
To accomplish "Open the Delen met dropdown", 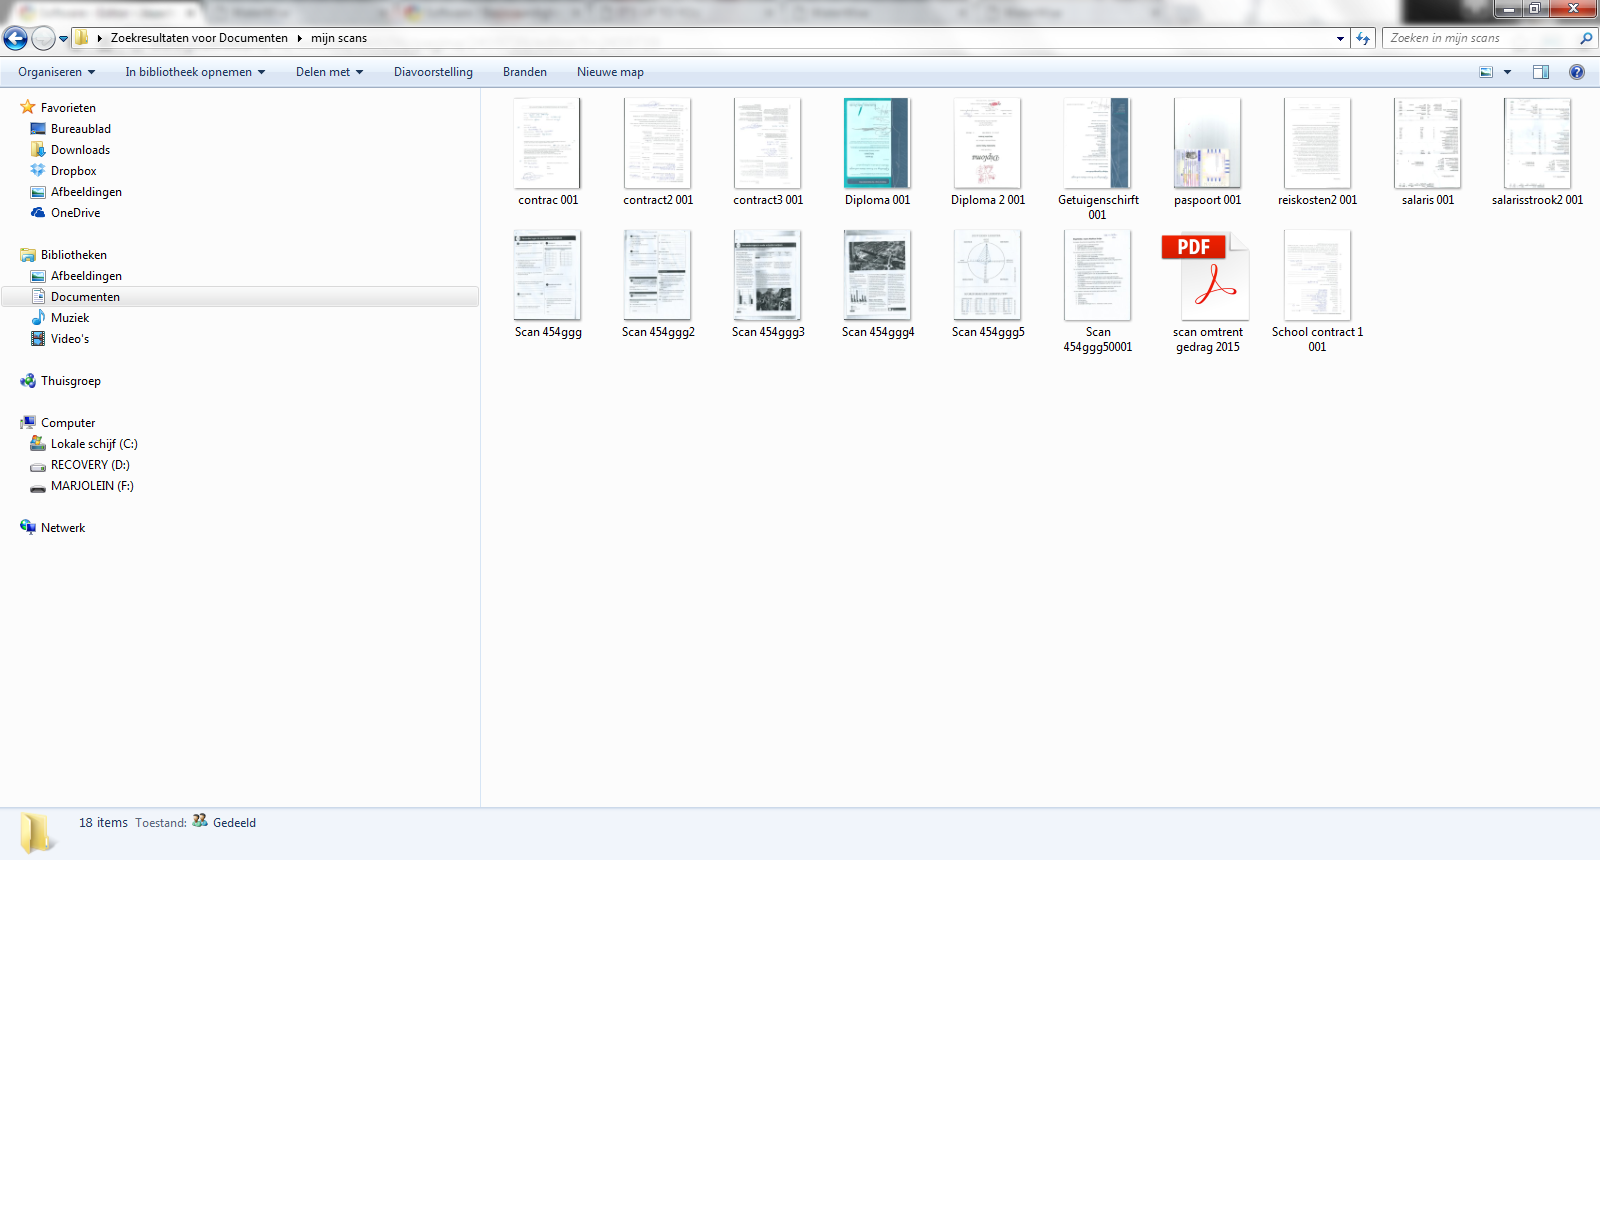I will [x=329, y=72].
